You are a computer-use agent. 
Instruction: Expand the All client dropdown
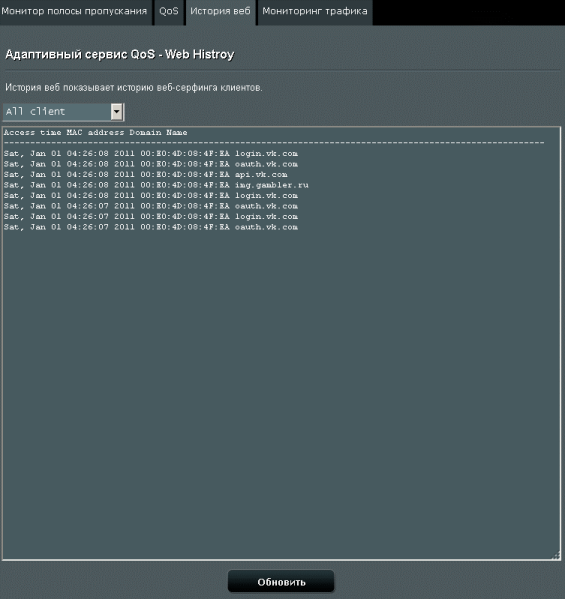(63, 112)
